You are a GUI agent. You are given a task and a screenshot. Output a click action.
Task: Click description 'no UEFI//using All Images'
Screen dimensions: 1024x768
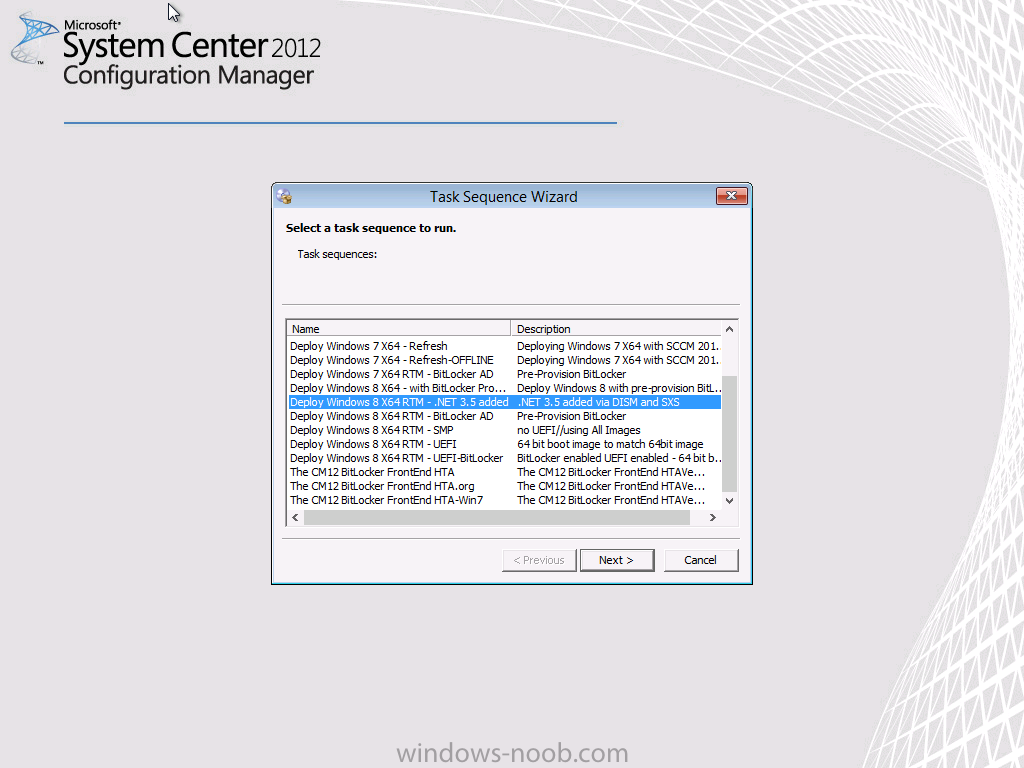(x=579, y=430)
